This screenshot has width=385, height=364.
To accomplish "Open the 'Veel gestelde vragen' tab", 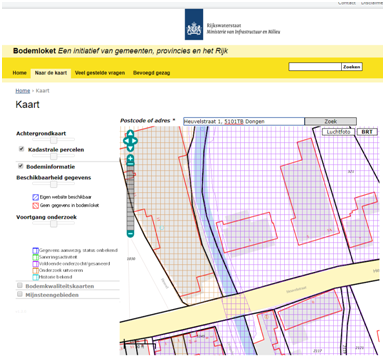I will [x=100, y=73].
